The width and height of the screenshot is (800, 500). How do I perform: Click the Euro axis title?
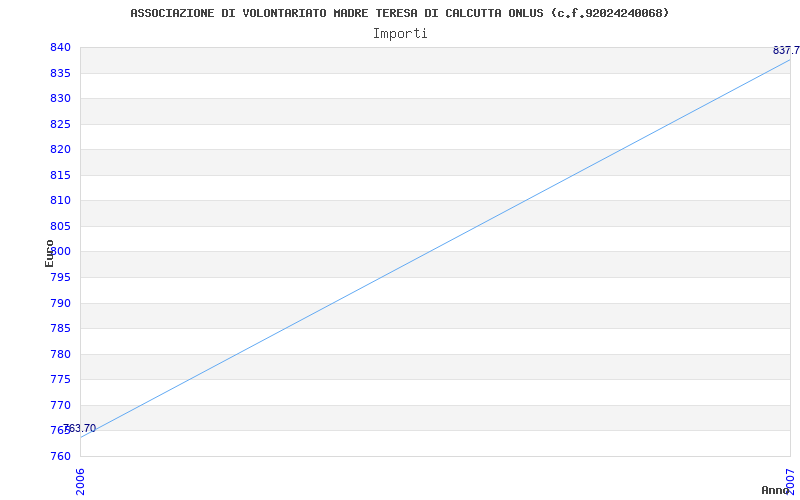tap(49, 253)
